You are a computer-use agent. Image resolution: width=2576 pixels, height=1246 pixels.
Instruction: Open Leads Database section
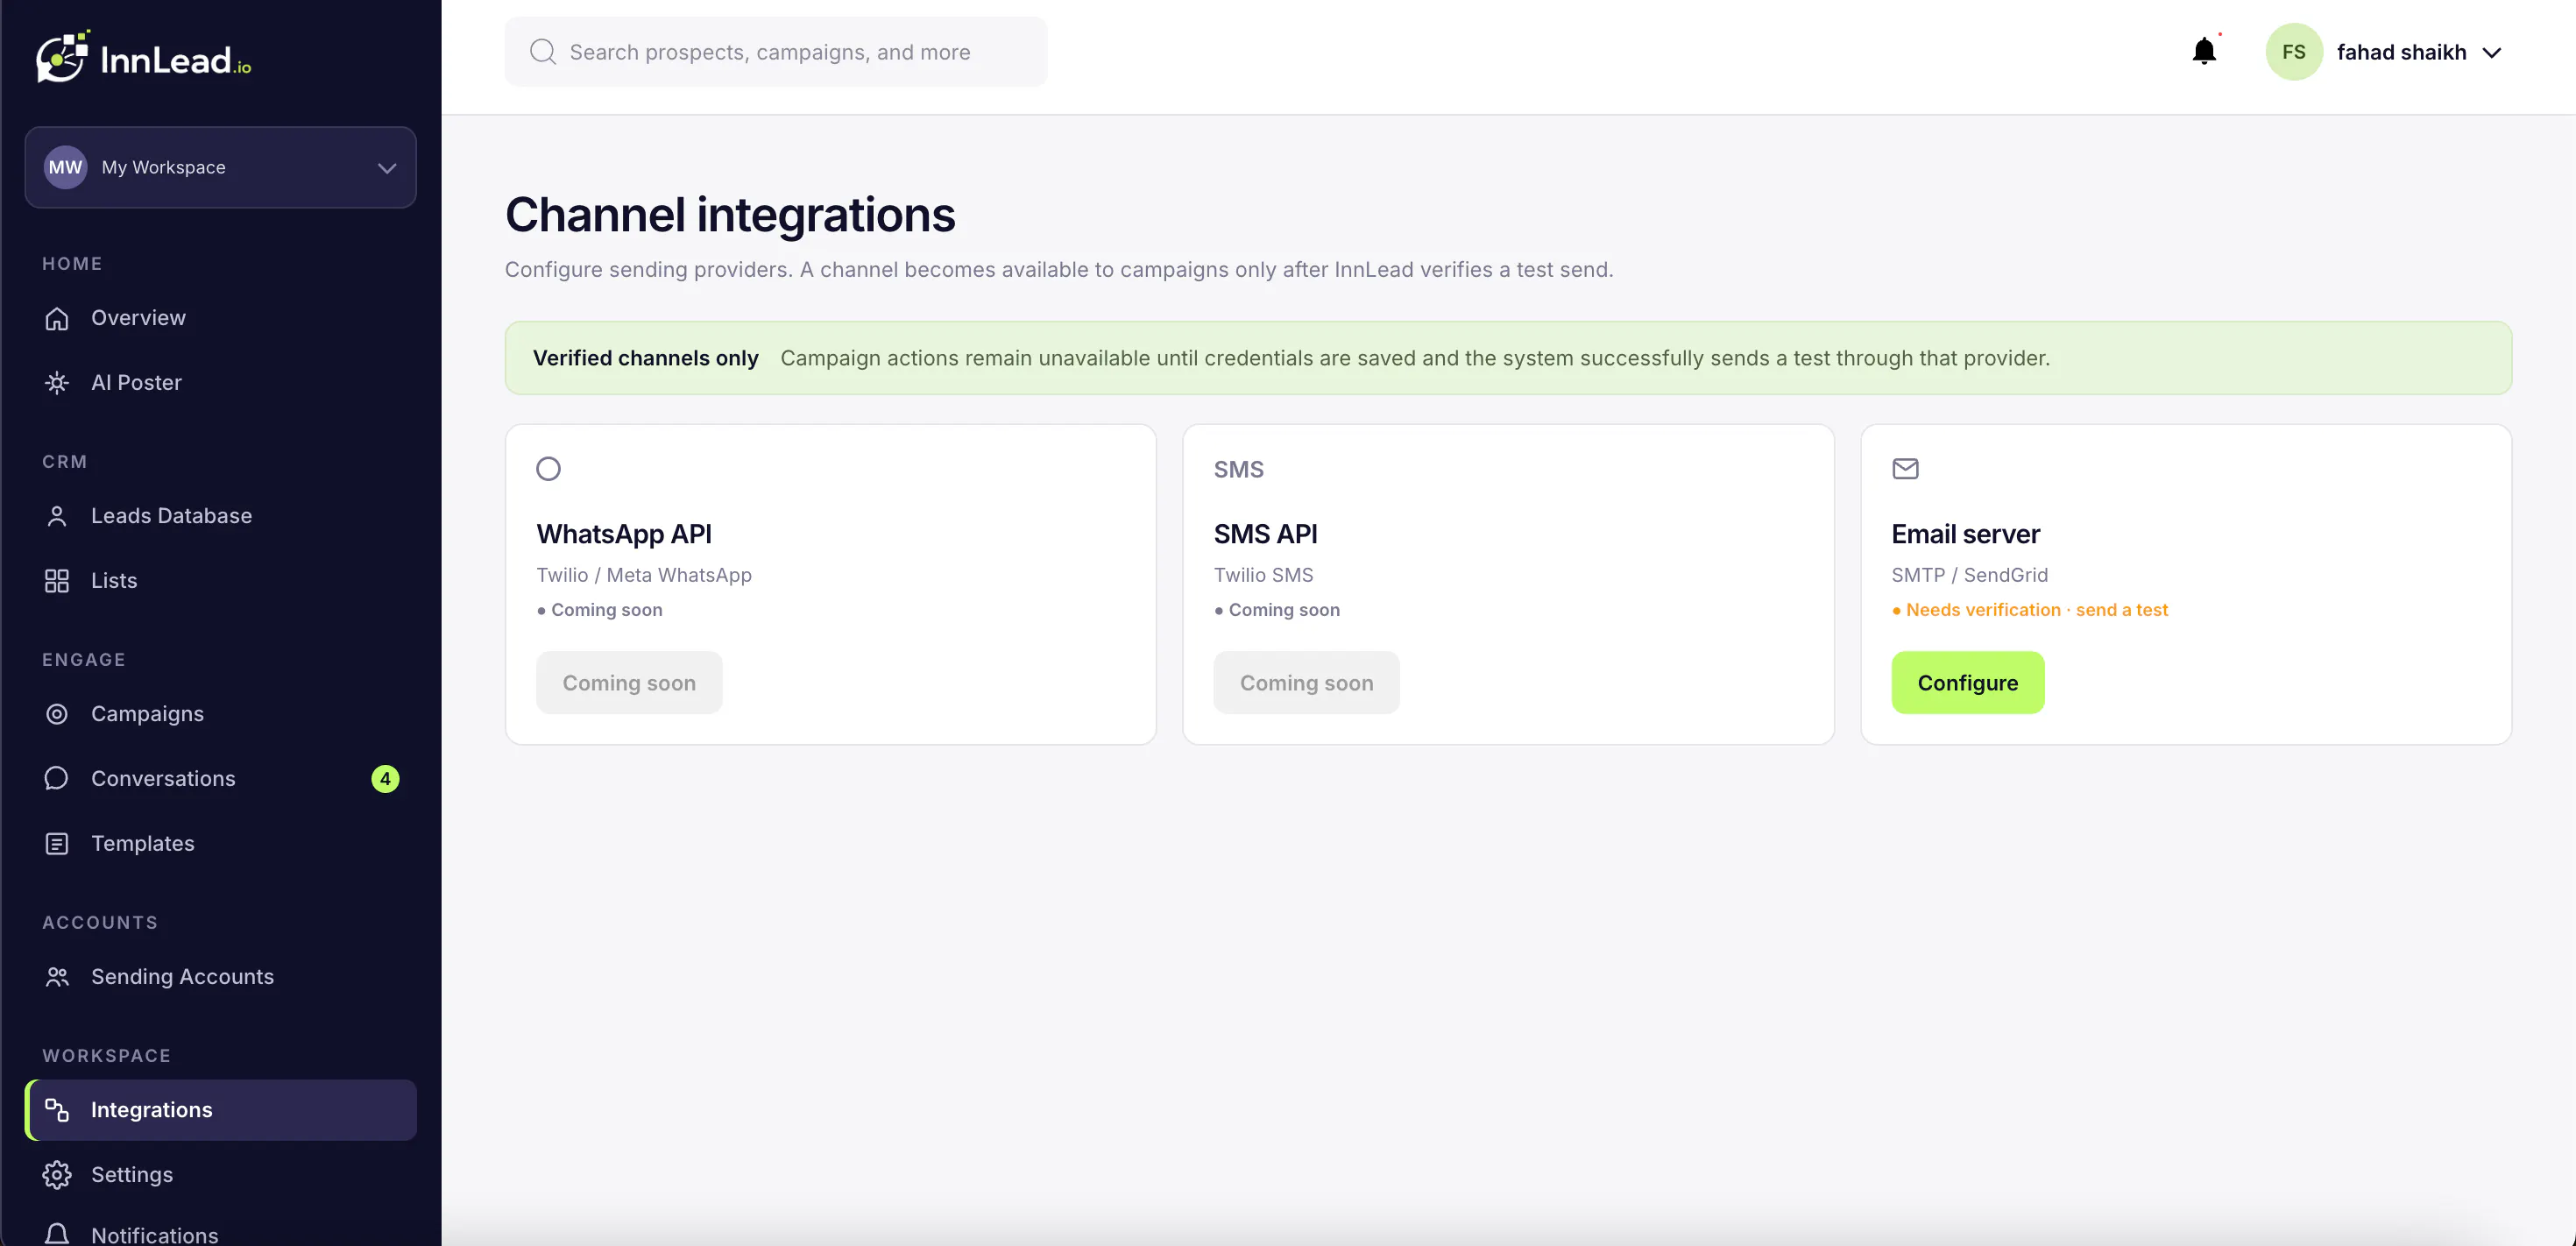pos(221,516)
